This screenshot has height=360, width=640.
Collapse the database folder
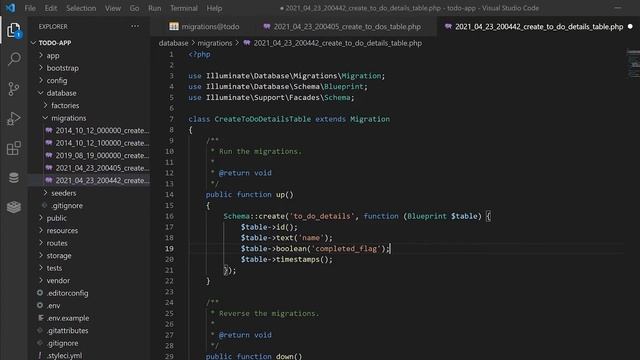point(61,93)
